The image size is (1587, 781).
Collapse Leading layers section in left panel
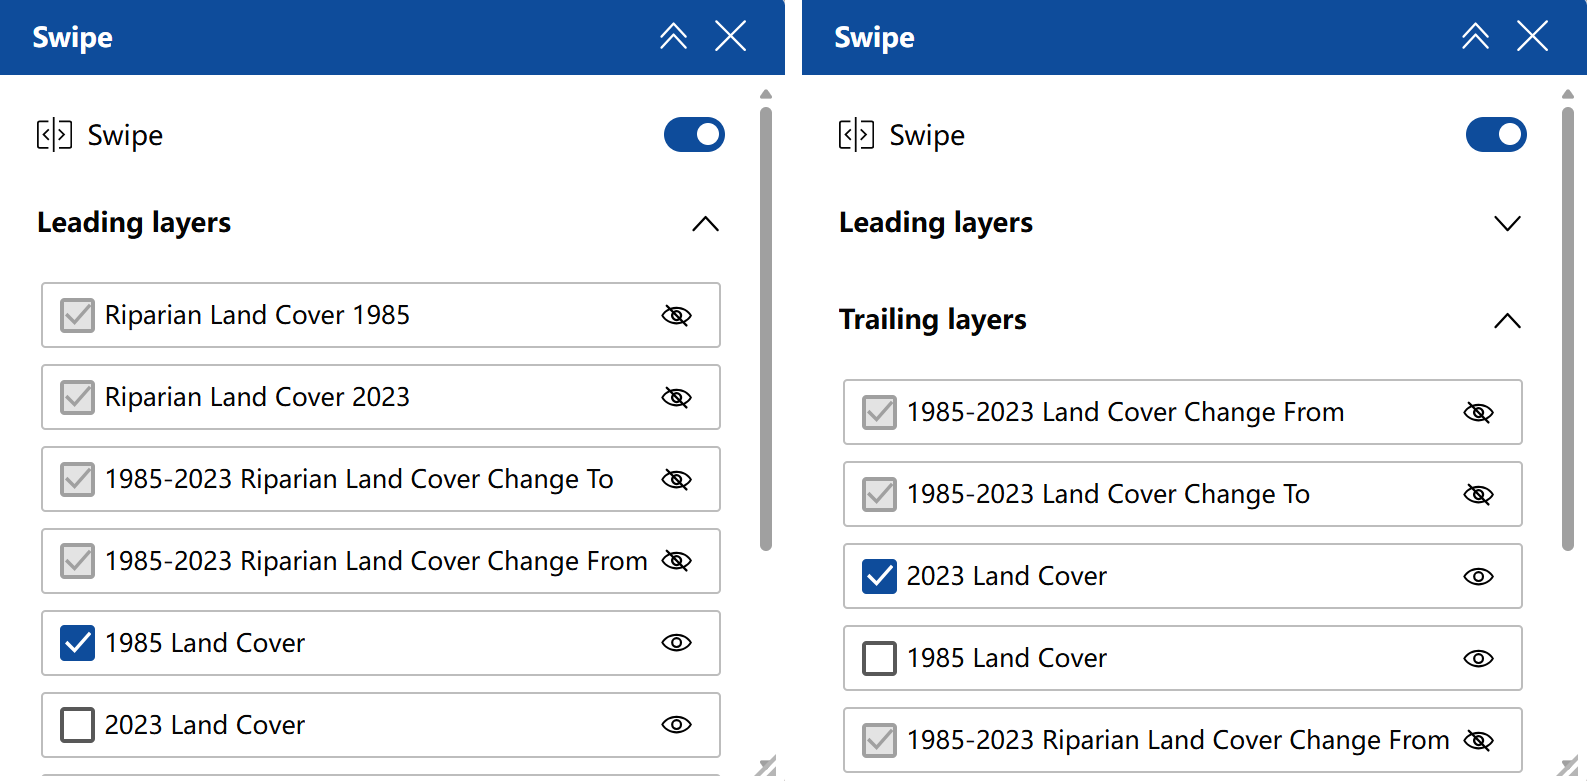pyautogui.click(x=705, y=223)
